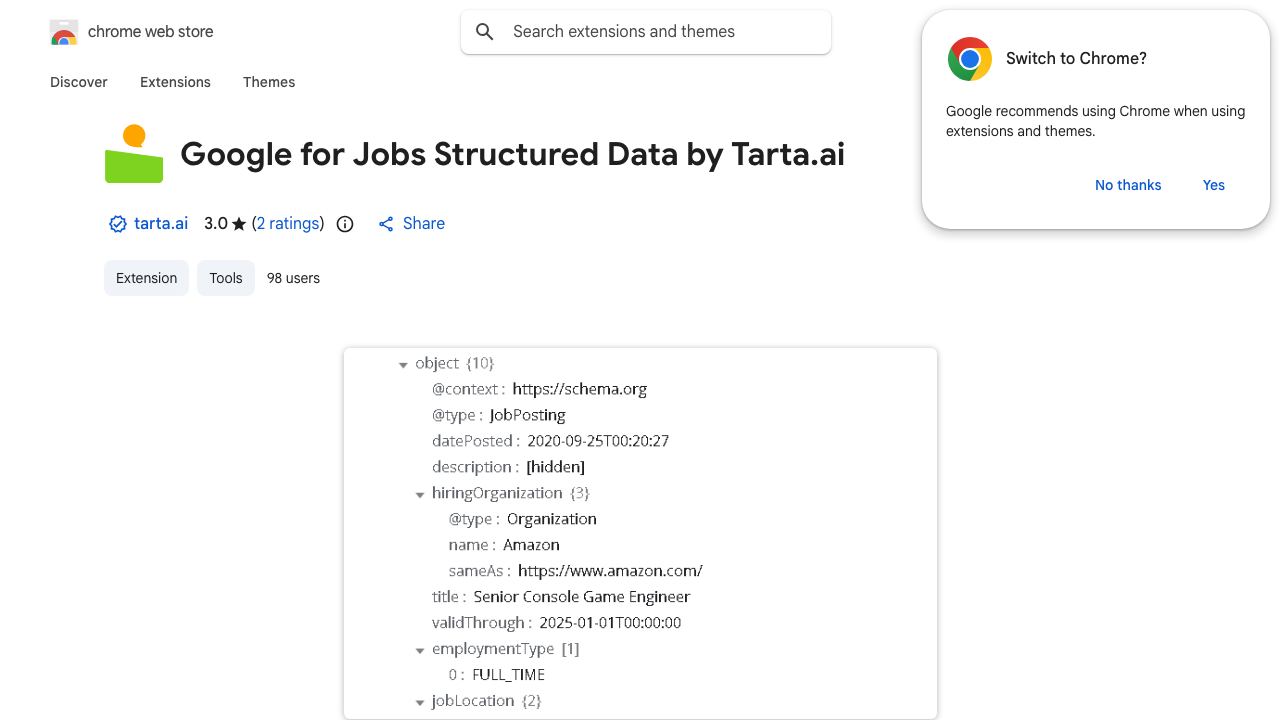Click datePosted value 2020-09-25T00:20:27
Image resolution: width=1280 pixels, height=720 pixels.
click(598, 441)
